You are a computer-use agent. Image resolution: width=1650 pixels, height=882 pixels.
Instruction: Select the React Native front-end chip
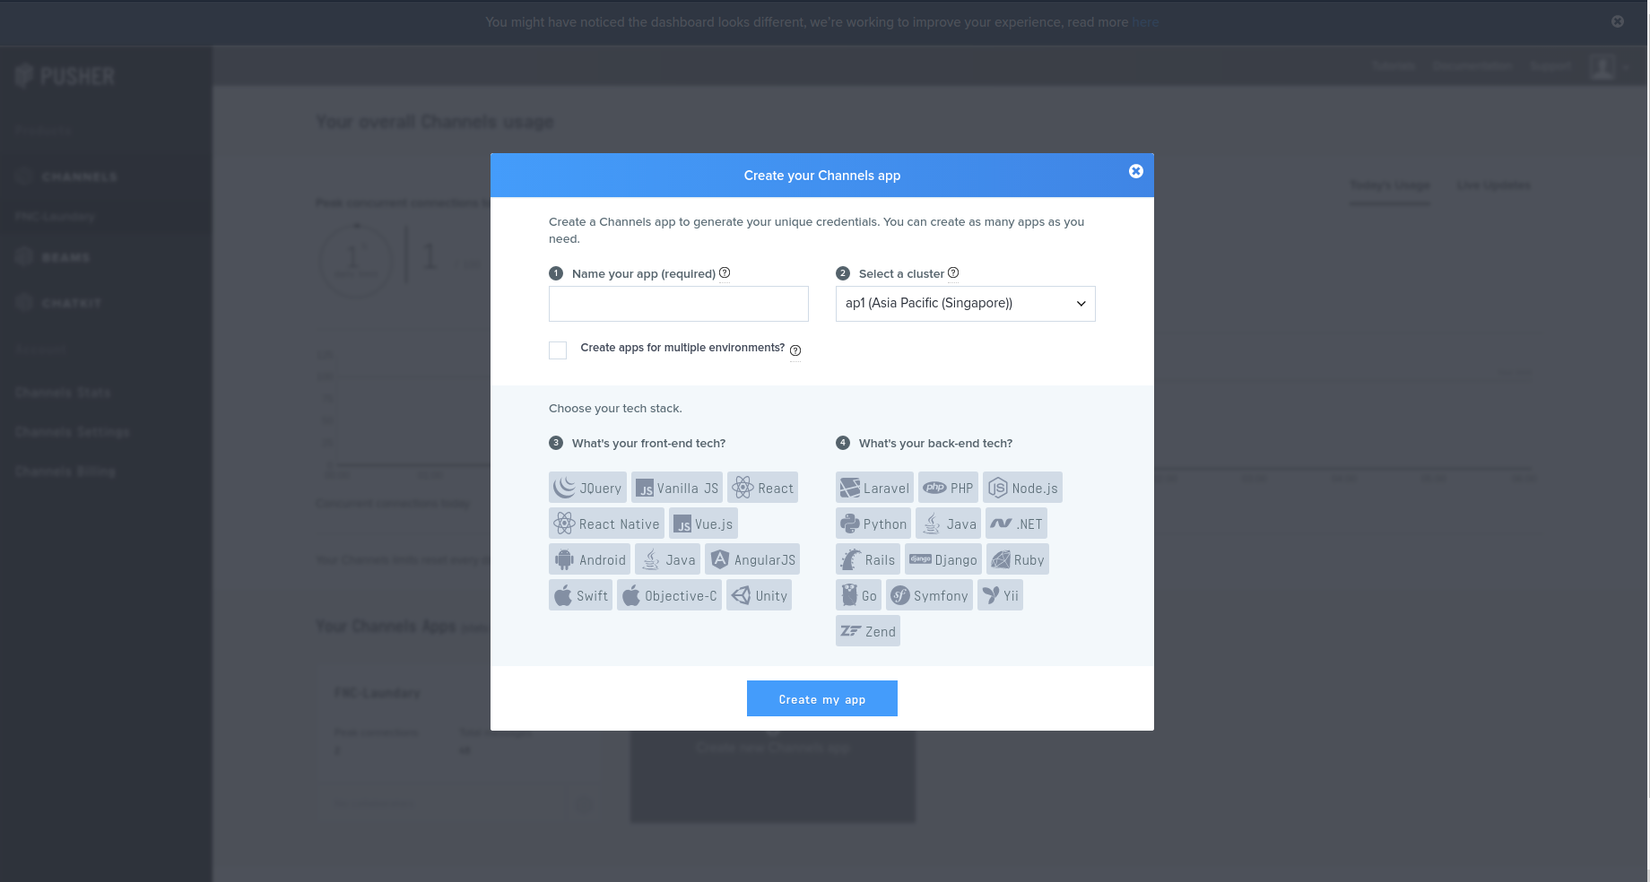(607, 523)
